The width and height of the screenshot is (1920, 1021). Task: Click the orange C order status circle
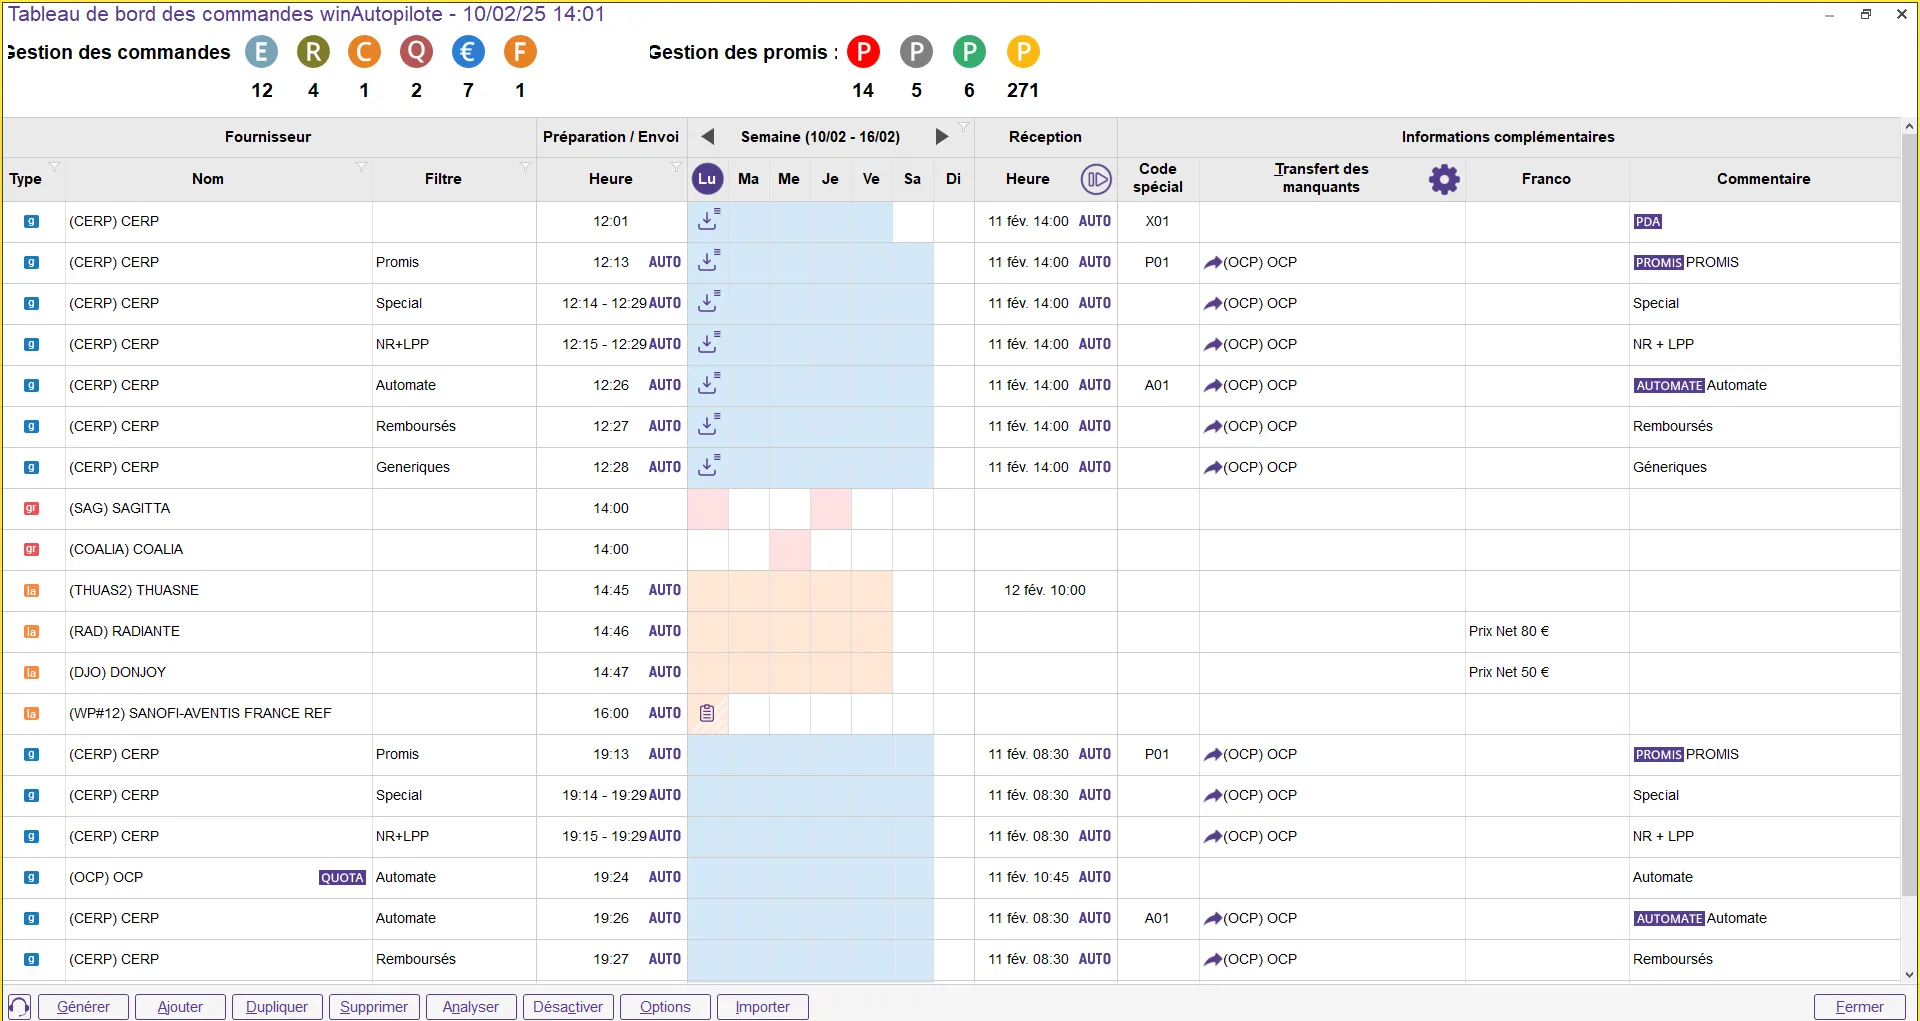[x=364, y=52]
